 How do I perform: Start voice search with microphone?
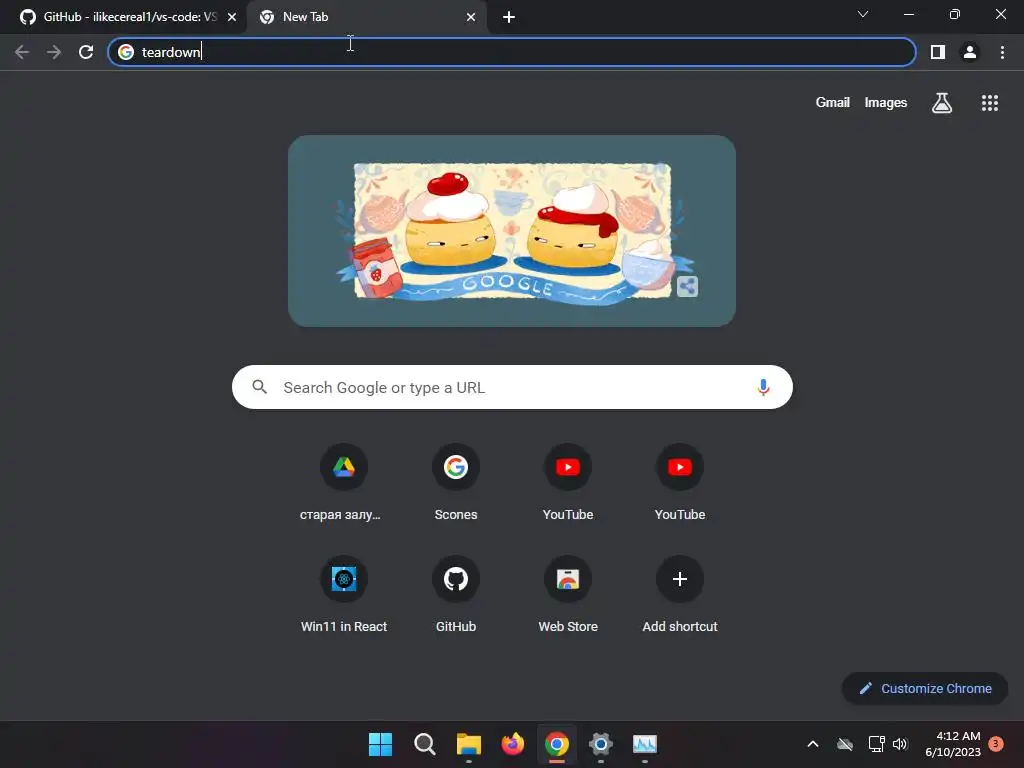[763, 387]
